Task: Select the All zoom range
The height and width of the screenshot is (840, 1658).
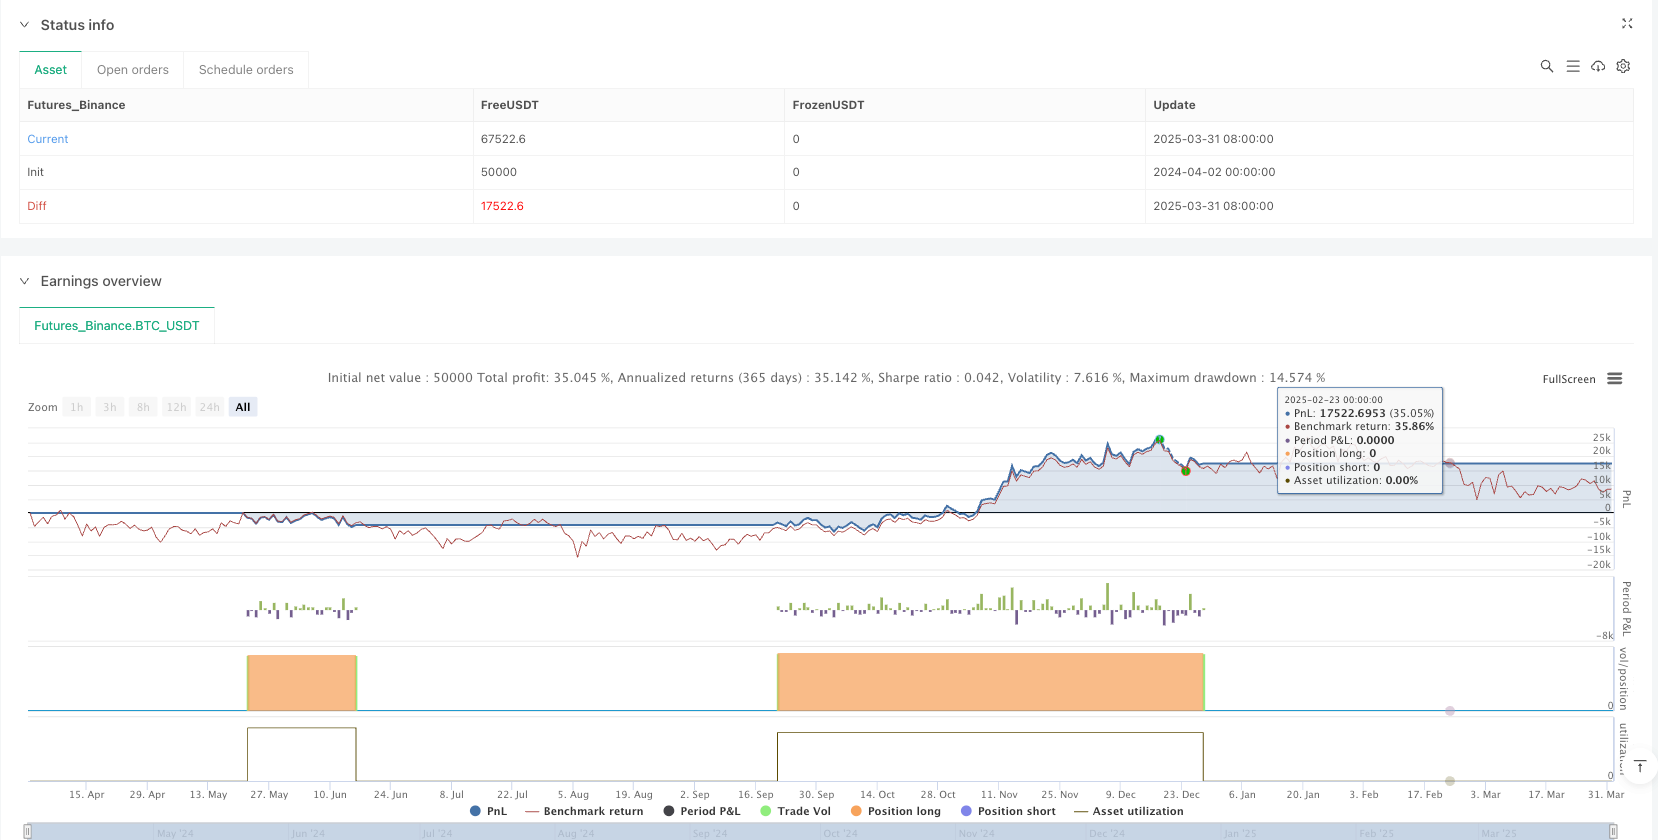Action: pyautogui.click(x=243, y=407)
